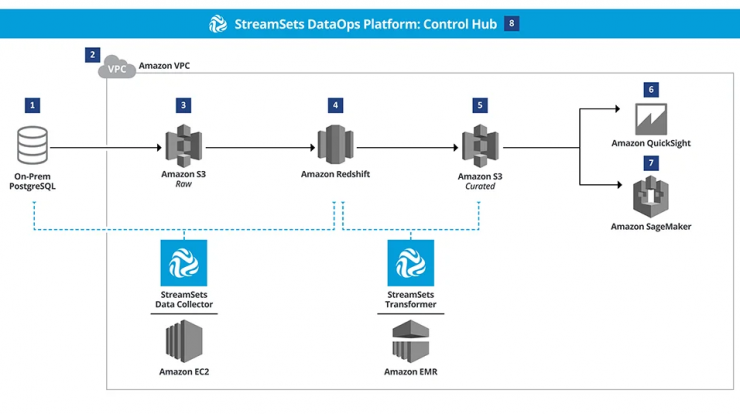The width and height of the screenshot is (740, 414).
Task: Click the Amazon EC2 icon
Action: click(x=184, y=341)
